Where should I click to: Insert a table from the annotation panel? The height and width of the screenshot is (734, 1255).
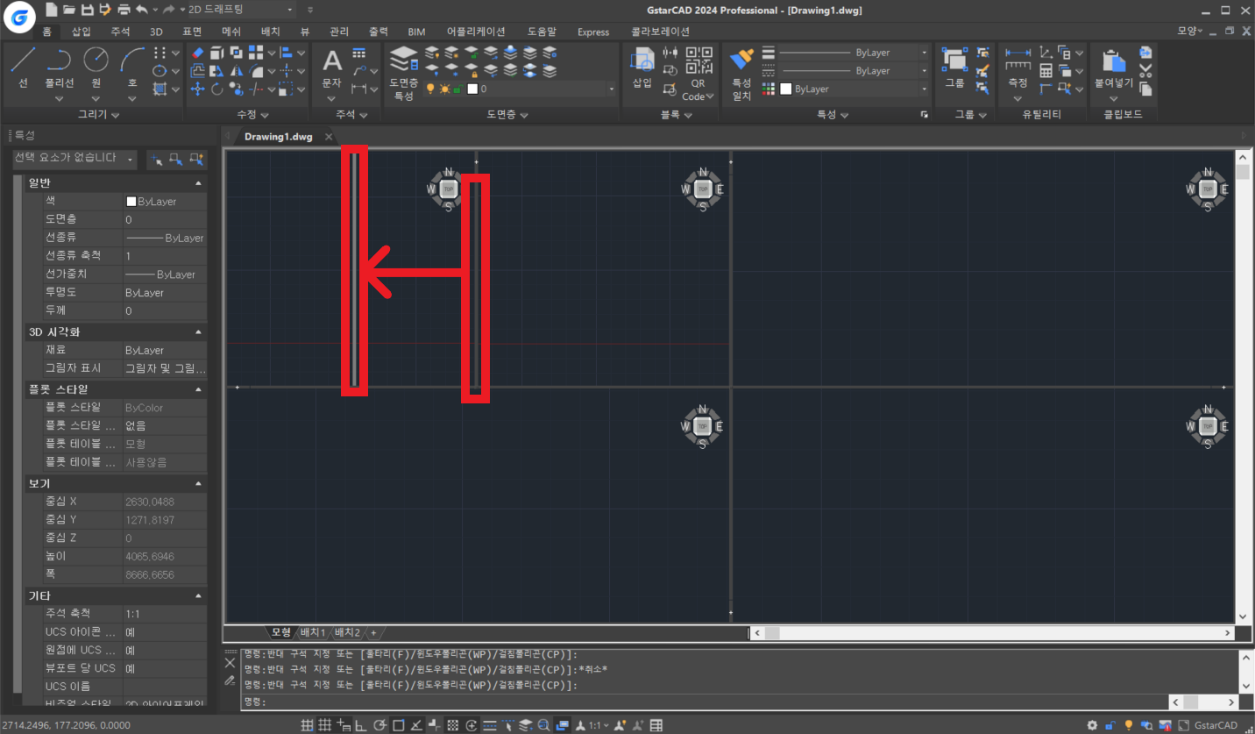(x=358, y=52)
